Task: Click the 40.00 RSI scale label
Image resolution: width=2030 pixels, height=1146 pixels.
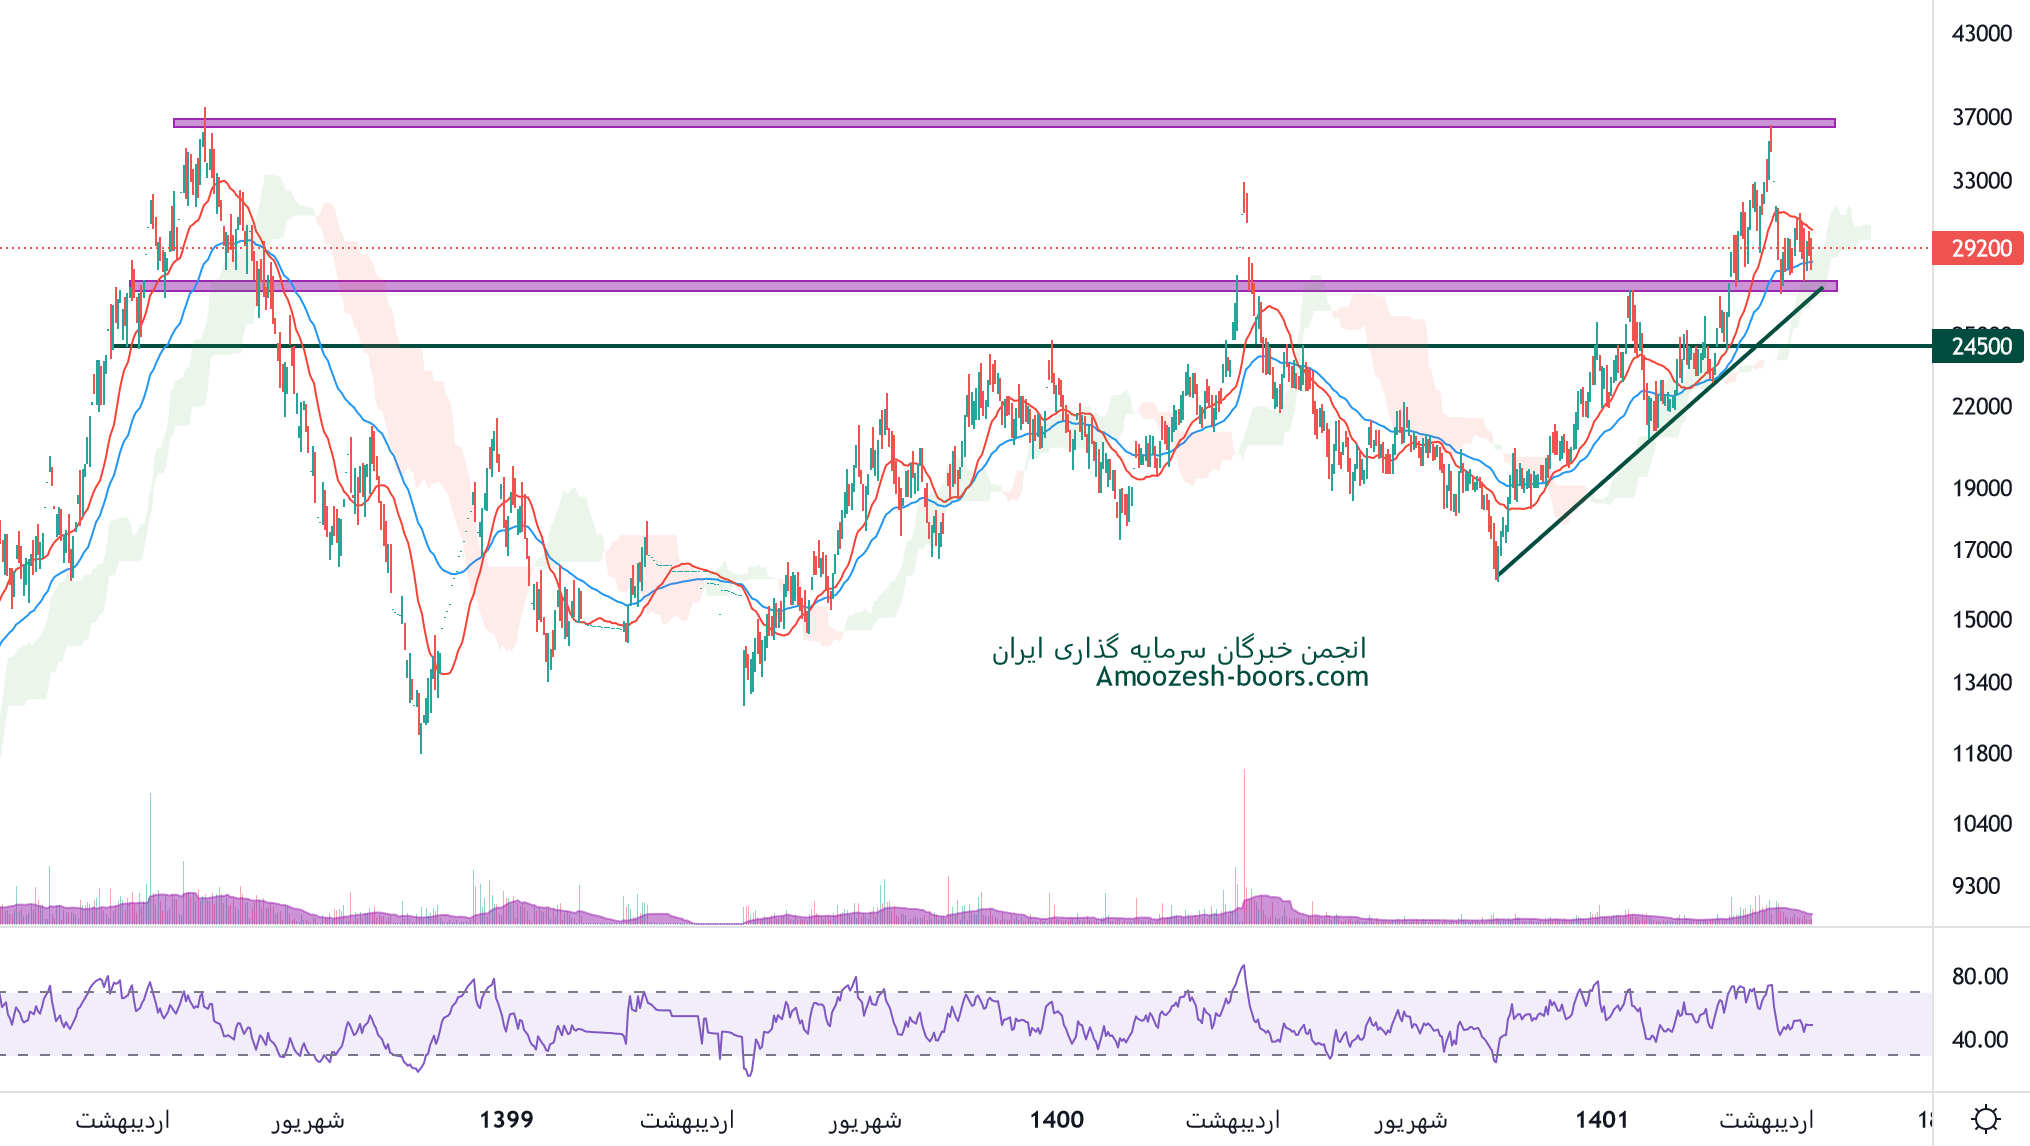Action: pyautogui.click(x=1979, y=1039)
